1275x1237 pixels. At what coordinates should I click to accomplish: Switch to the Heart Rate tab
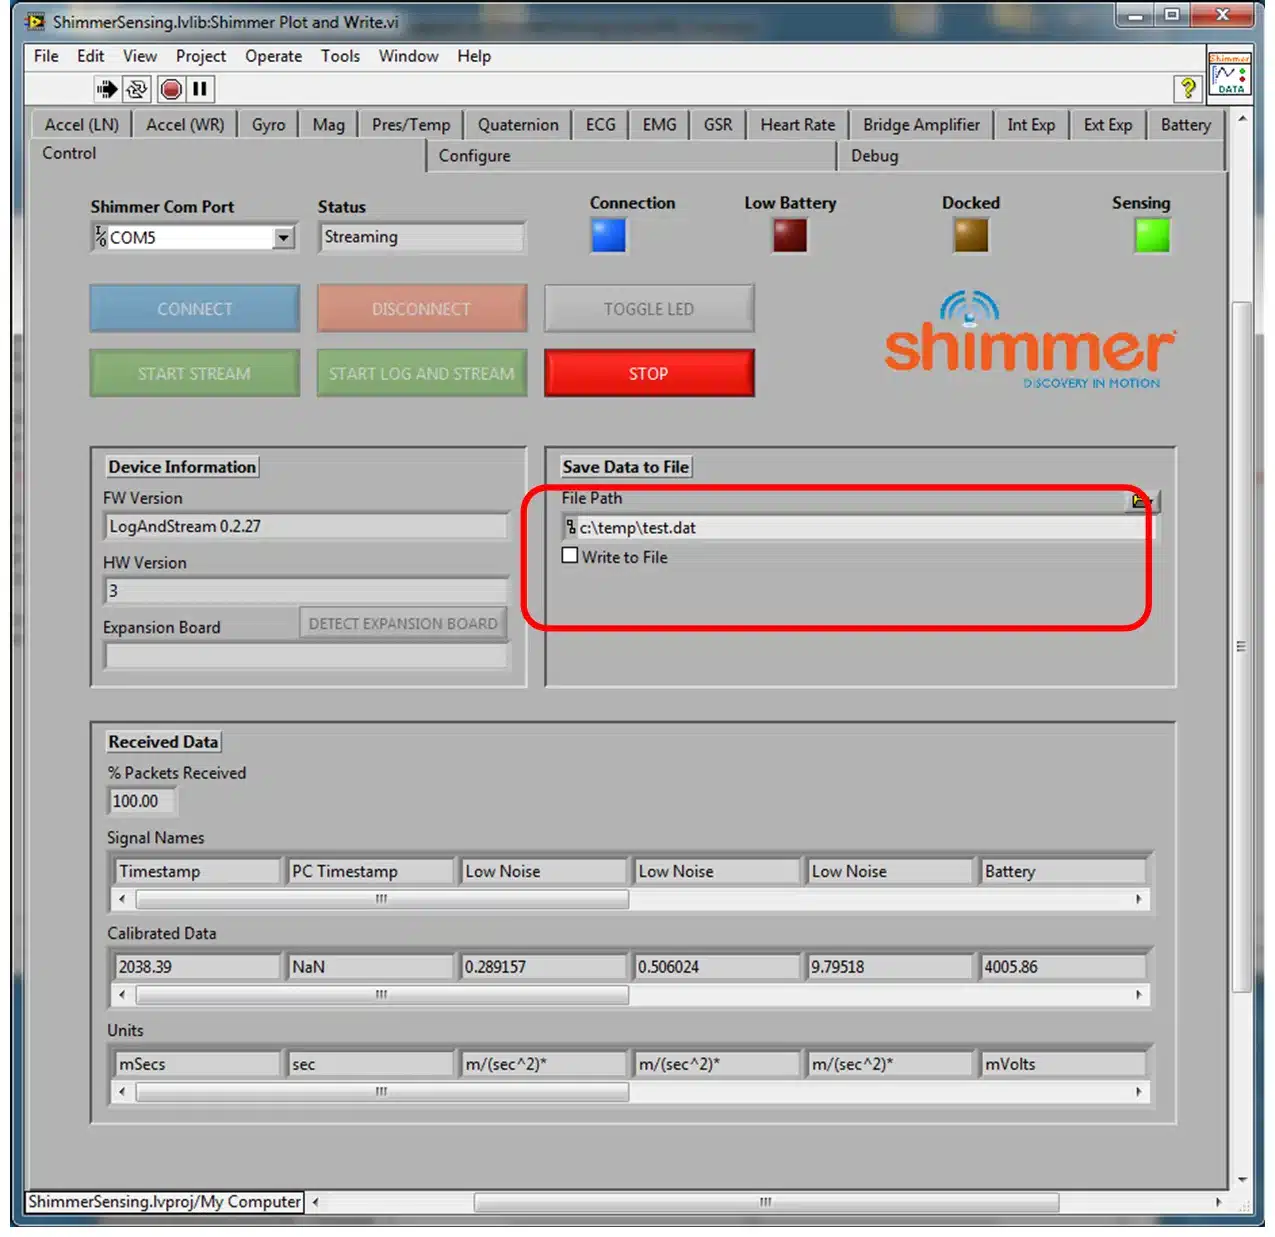click(x=797, y=125)
